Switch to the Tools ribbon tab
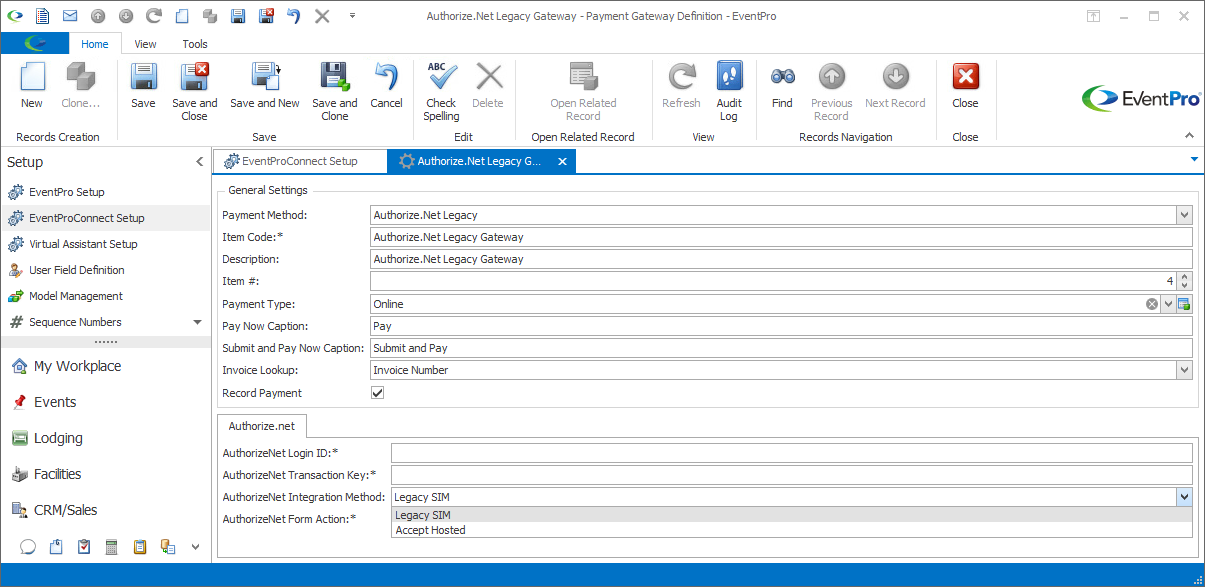The height and width of the screenshot is (587, 1205). [x=195, y=44]
